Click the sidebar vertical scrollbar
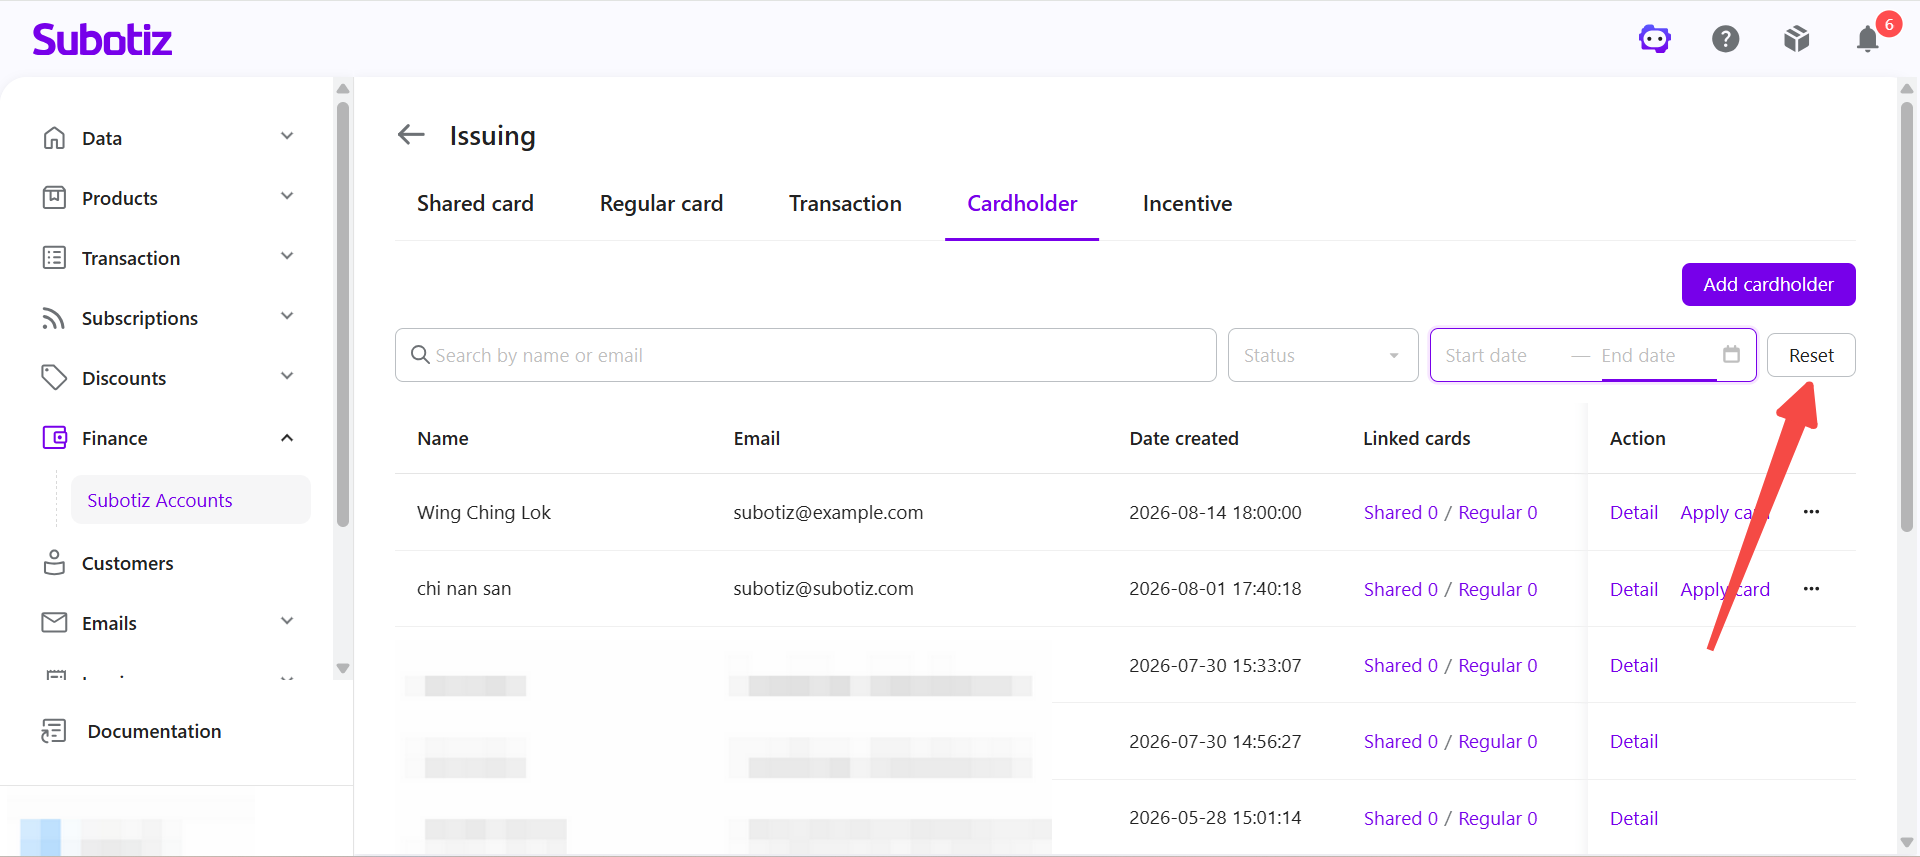This screenshot has width=1920, height=857. pos(343,314)
